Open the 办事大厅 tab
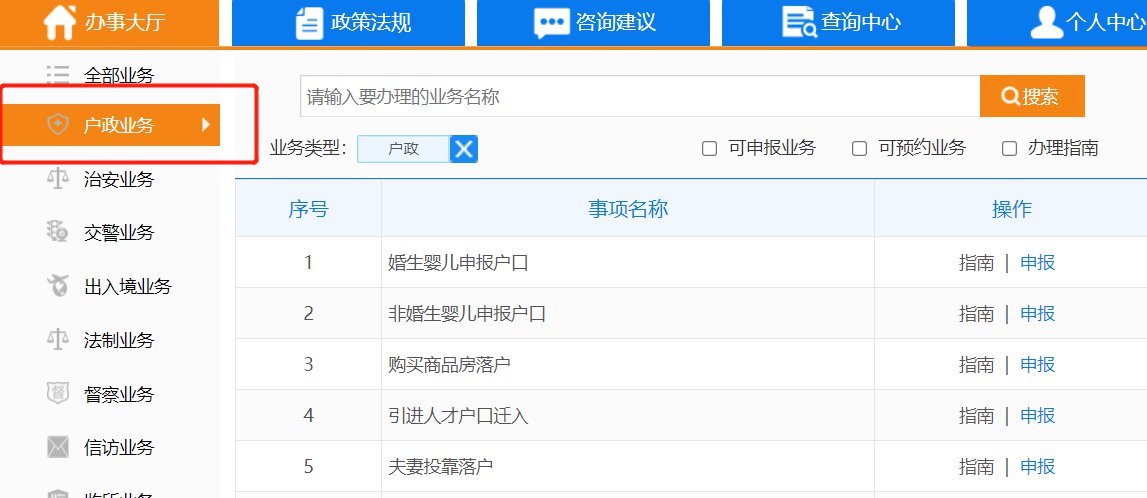 pyautogui.click(x=109, y=23)
